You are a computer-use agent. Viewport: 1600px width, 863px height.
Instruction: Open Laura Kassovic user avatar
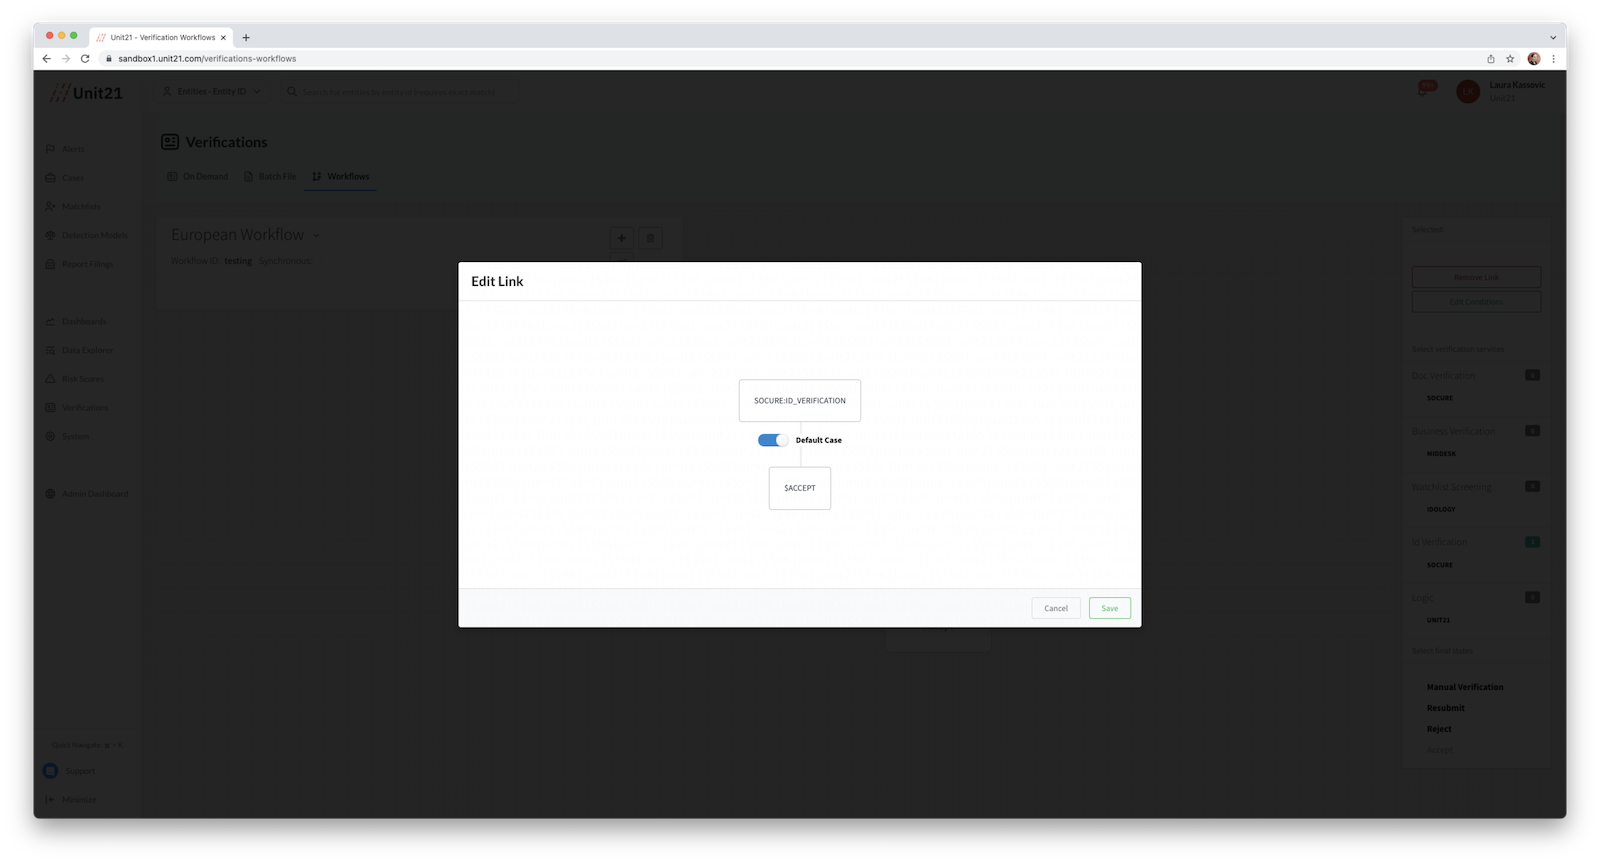[x=1467, y=92]
